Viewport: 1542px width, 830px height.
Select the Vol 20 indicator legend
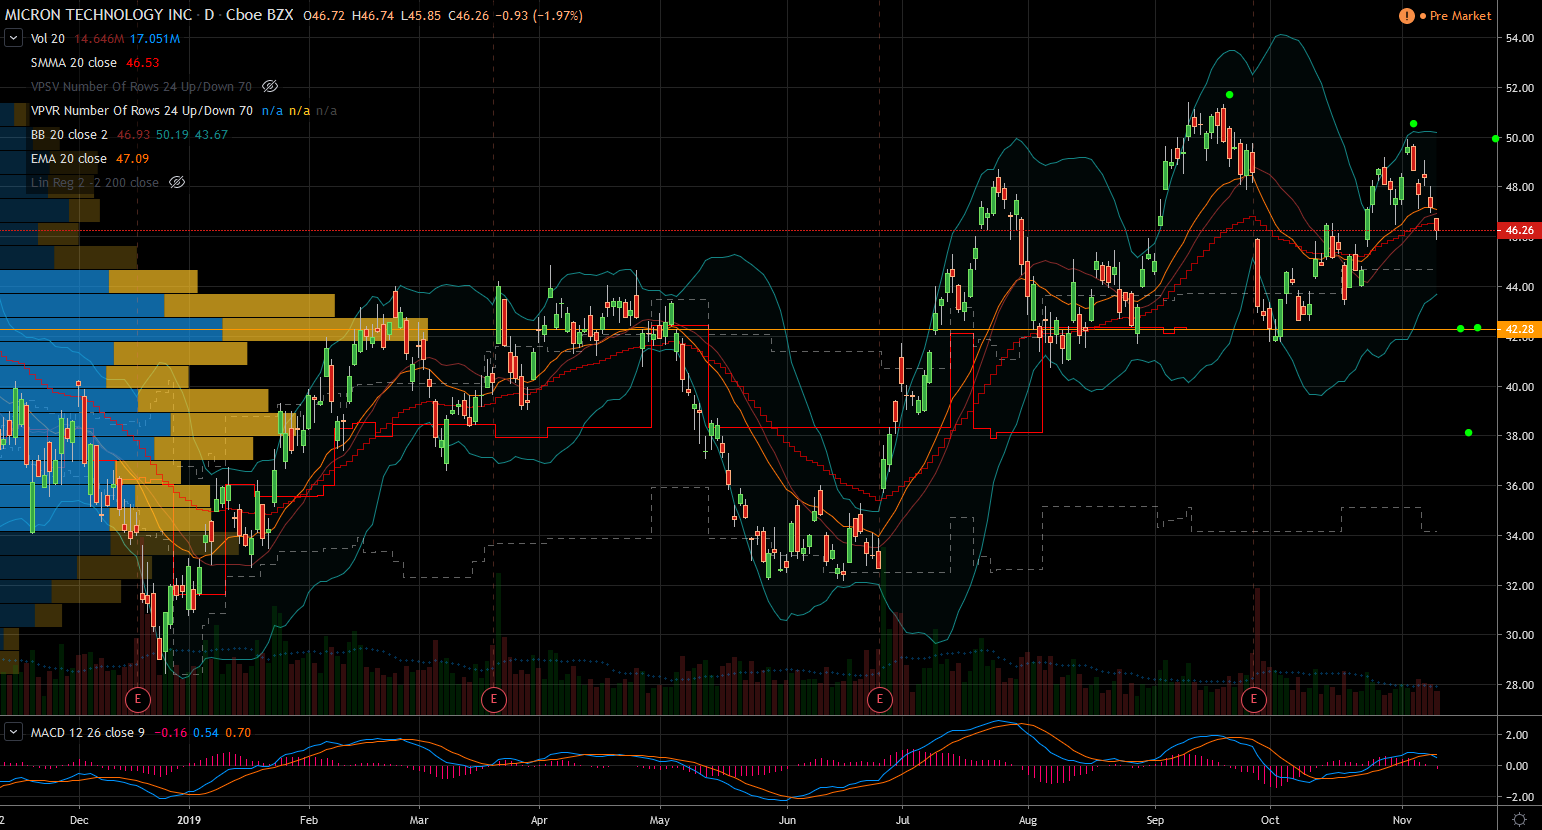(48, 39)
